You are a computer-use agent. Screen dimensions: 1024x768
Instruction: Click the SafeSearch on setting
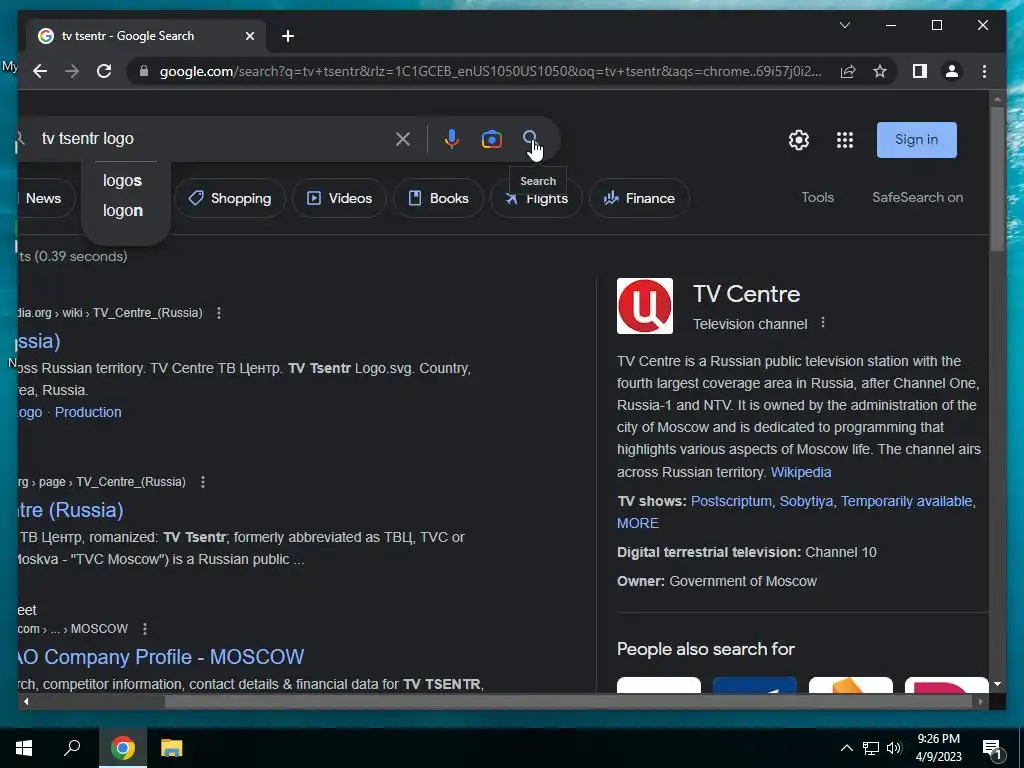pos(918,197)
